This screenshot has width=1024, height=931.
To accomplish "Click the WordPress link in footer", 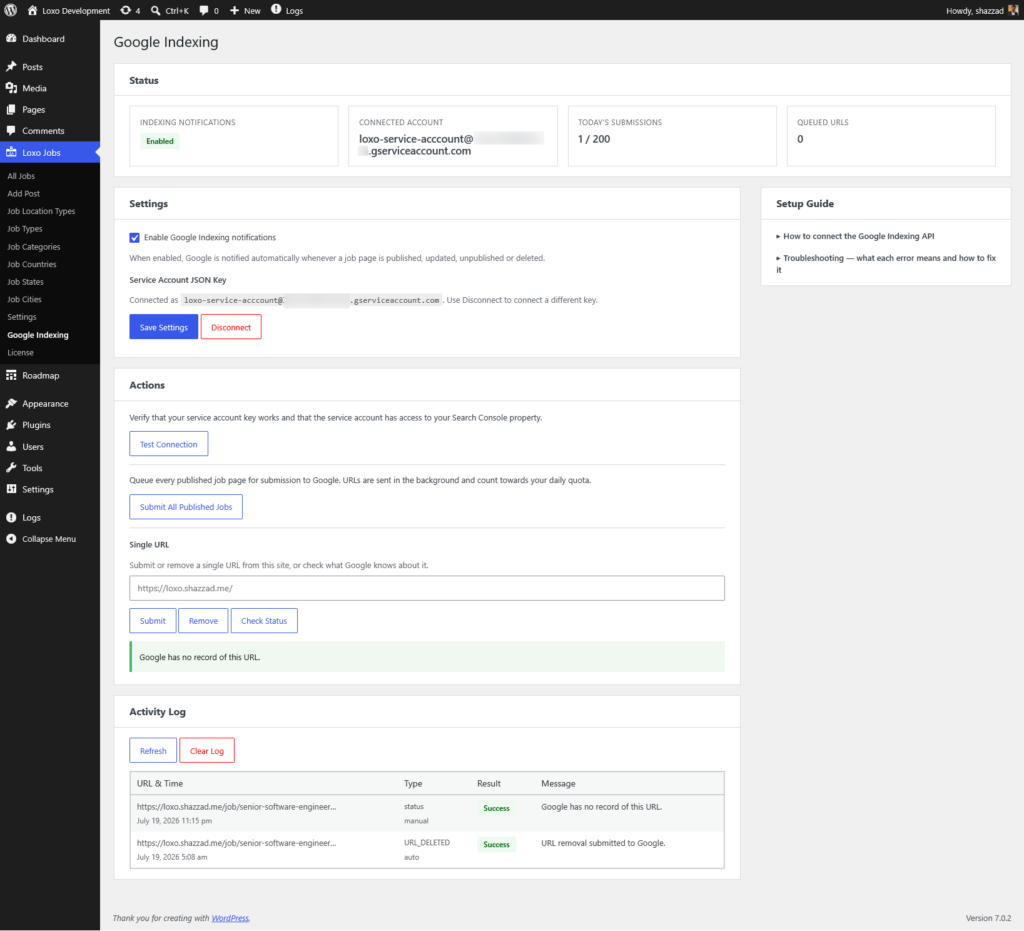I will tap(230, 919).
